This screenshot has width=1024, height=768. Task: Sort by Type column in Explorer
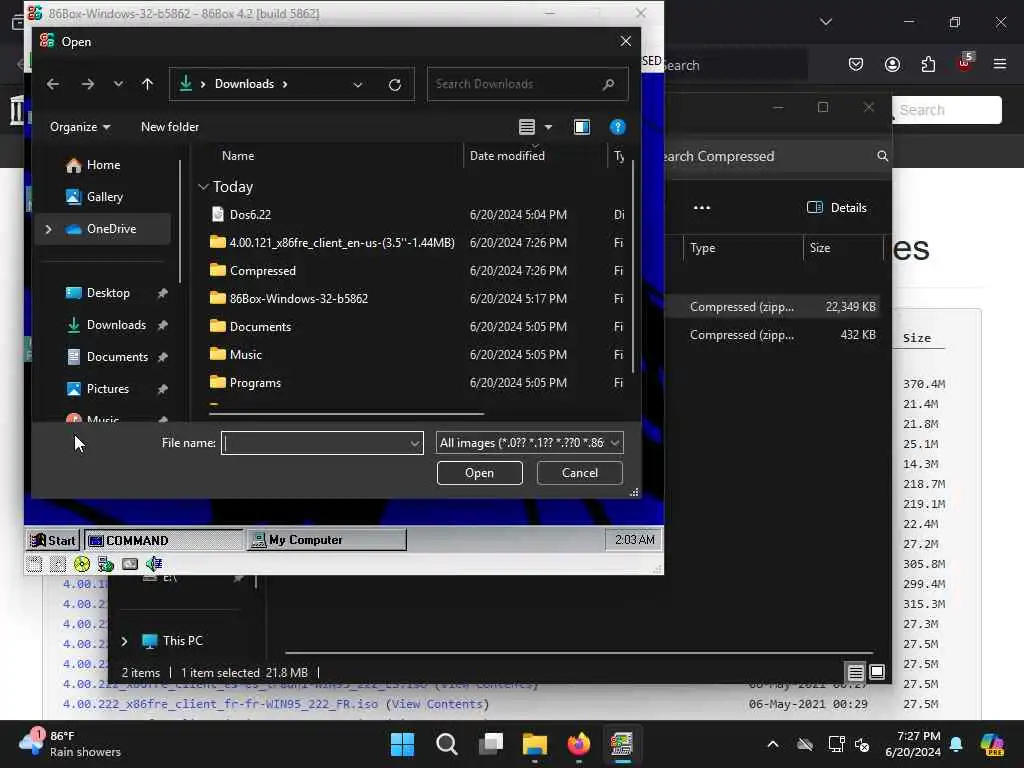[703, 248]
